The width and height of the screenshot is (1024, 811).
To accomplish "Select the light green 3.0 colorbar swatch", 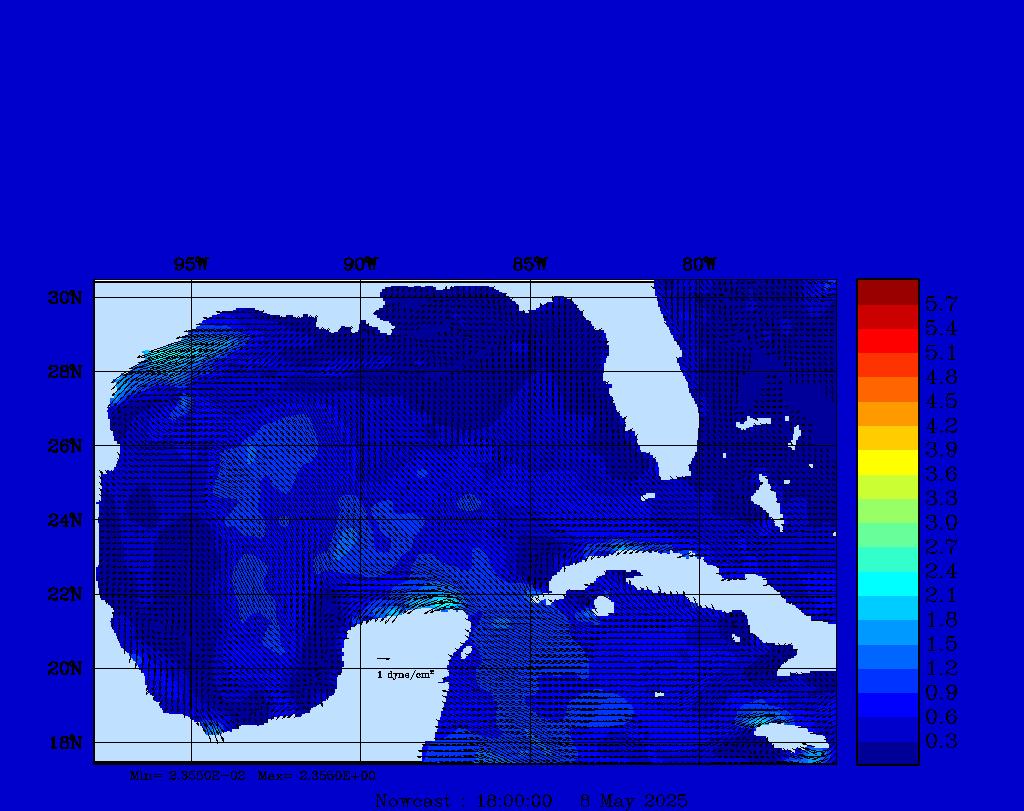I will [887, 511].
